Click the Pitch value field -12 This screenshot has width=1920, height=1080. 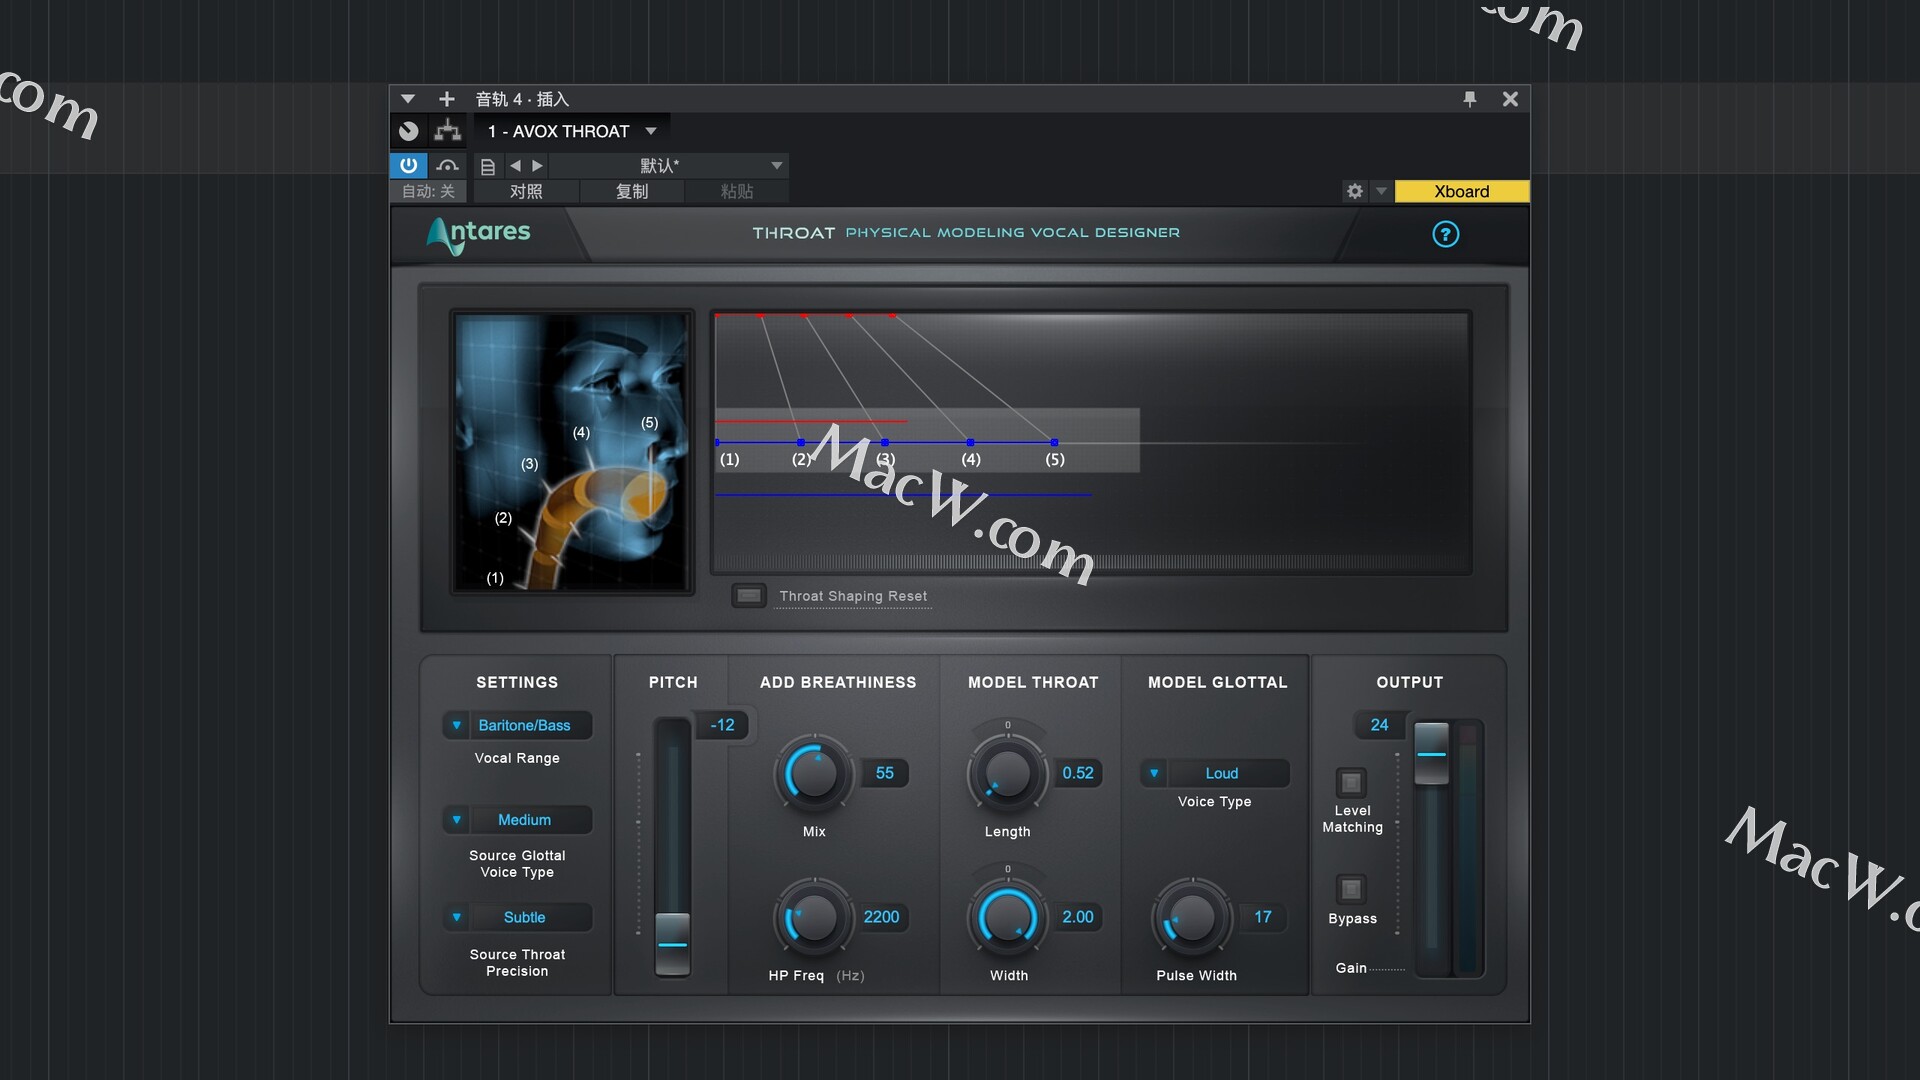point(722,725)
